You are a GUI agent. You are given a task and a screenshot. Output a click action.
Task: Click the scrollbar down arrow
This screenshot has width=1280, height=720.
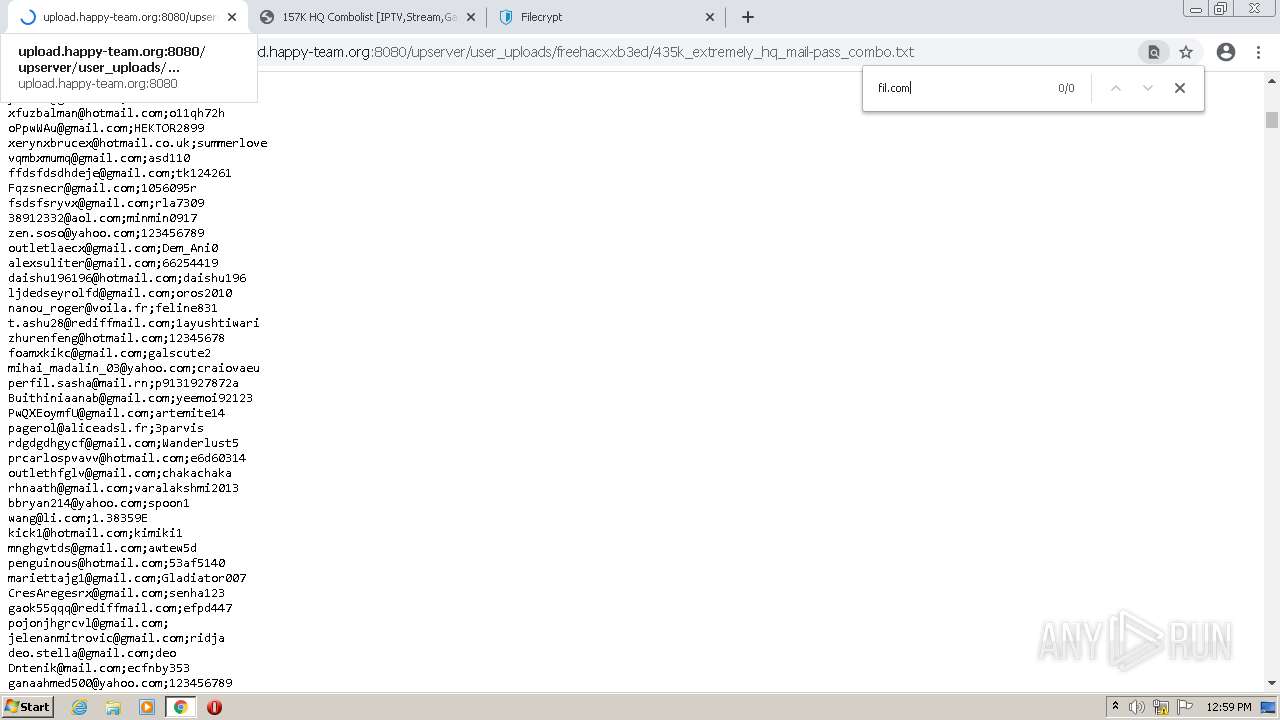tap(1272, 683)
